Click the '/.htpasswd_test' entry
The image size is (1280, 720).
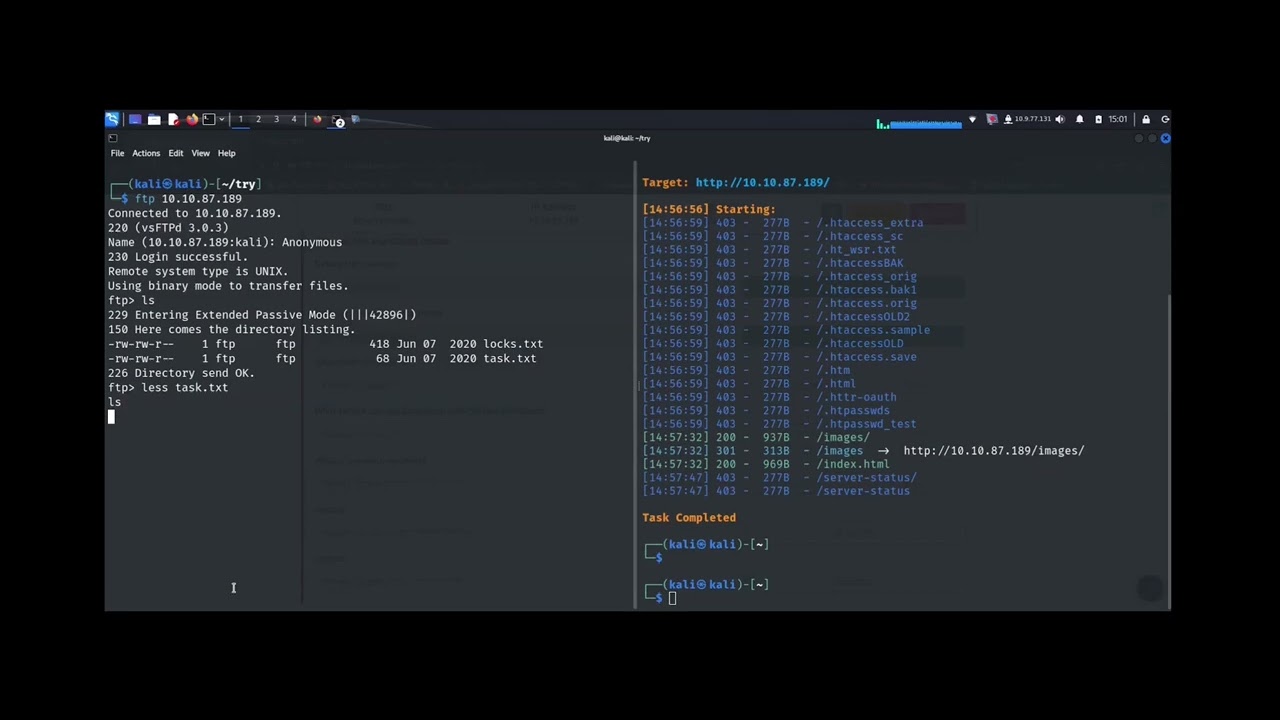[x=866, y=424]
